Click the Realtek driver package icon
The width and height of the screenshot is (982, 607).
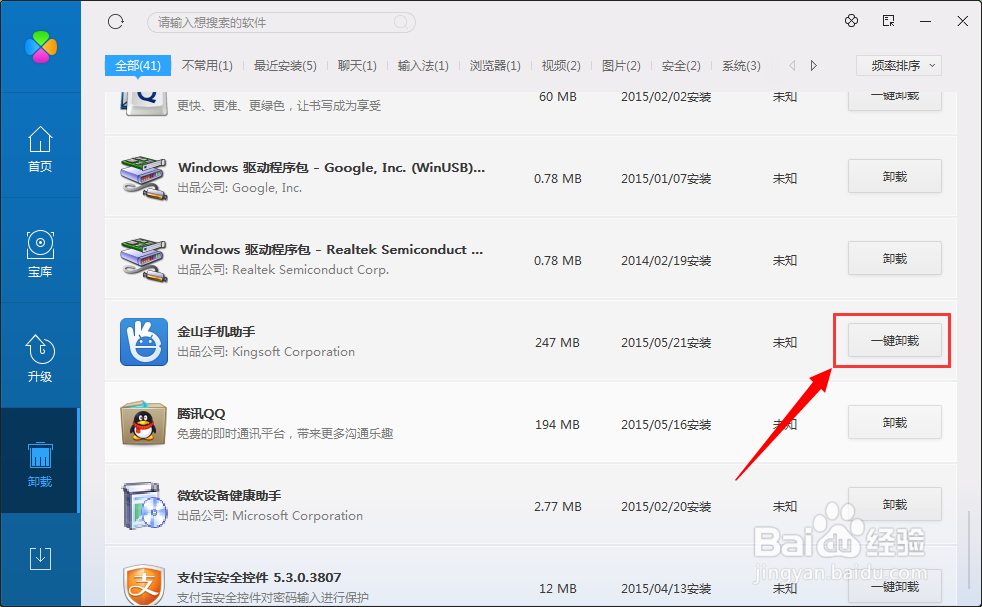143,258
